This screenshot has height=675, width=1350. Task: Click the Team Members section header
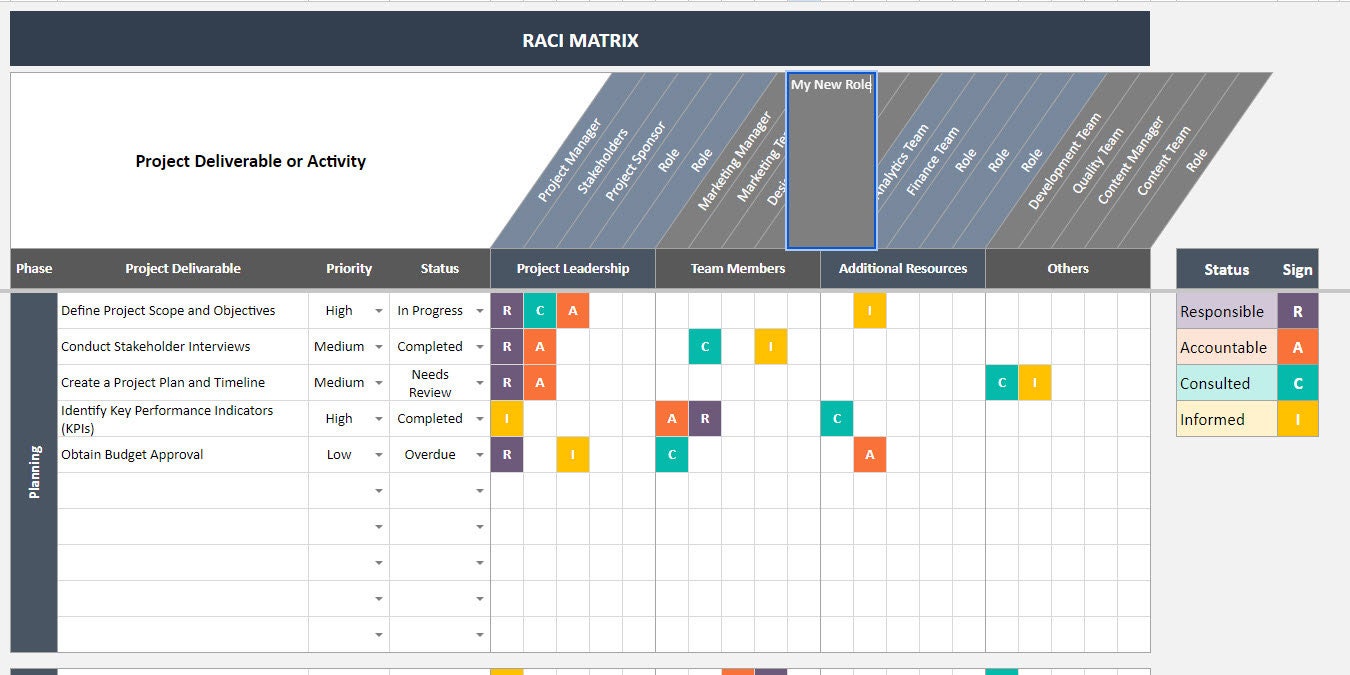[x=737, y=268]
